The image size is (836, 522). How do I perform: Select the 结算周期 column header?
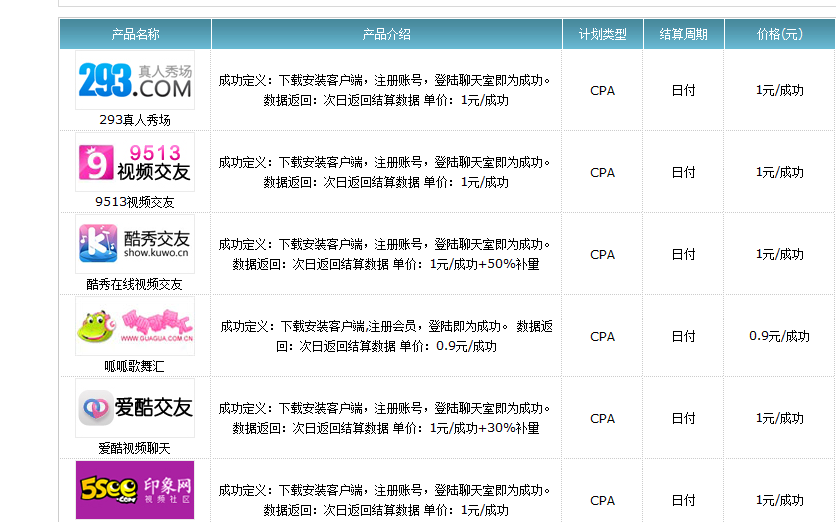[x=683, y=34]
